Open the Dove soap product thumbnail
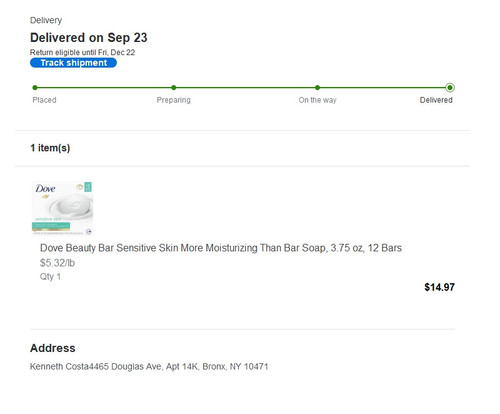500x414 pixels. coord(62,208)
